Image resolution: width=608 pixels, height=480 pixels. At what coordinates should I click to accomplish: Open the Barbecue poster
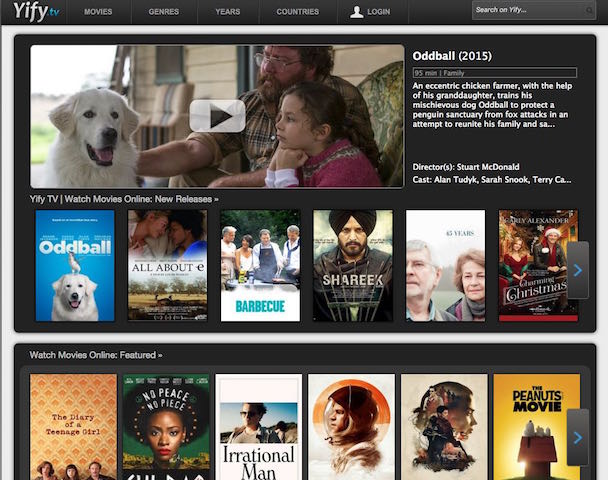(260, 266)
